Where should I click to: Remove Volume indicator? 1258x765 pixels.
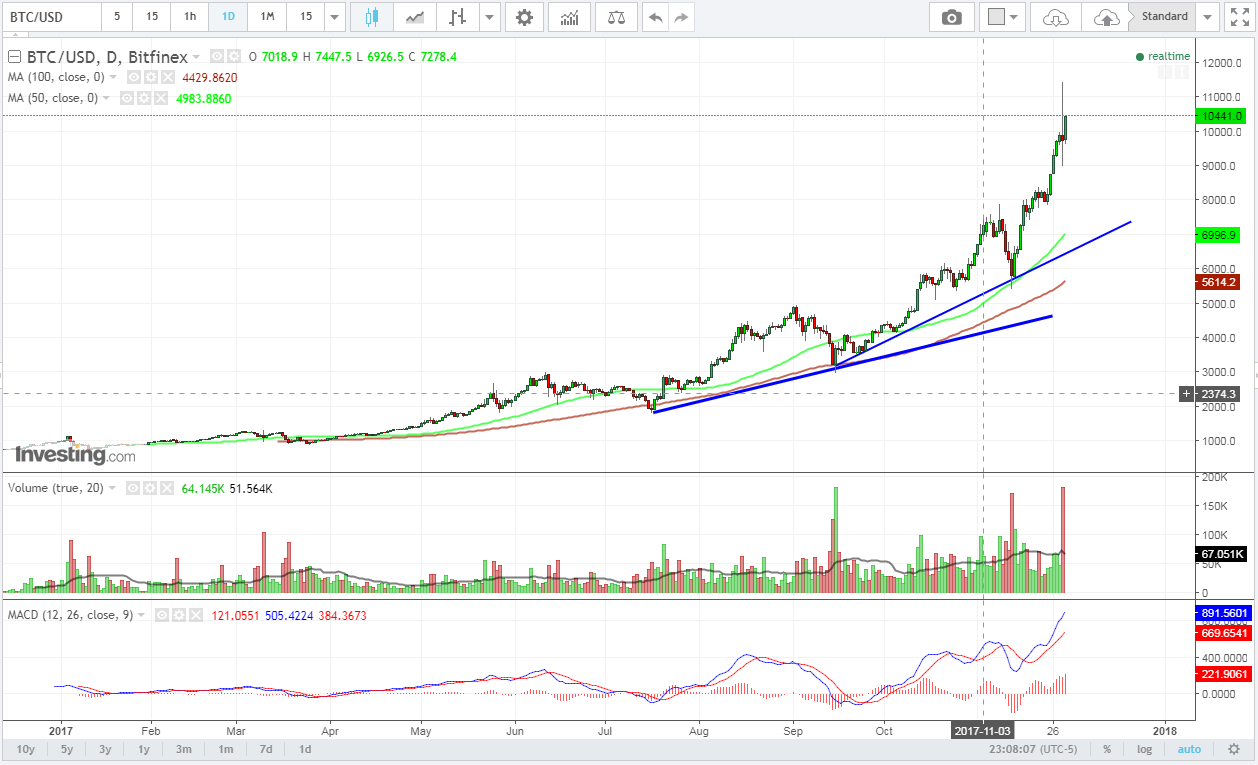tap(166, 488)
